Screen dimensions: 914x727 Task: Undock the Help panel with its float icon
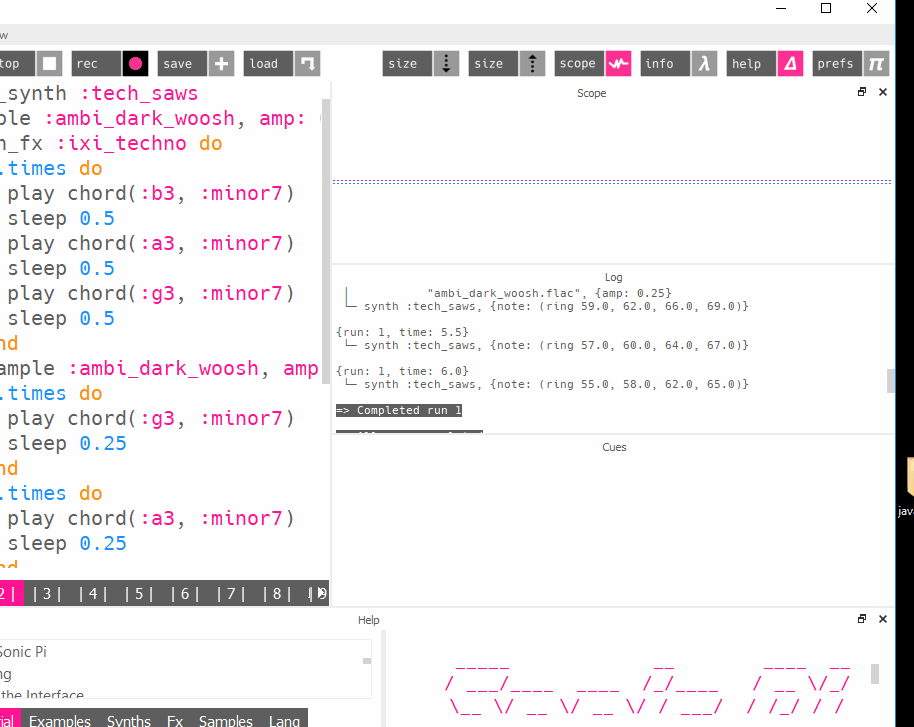tap(861, 619)
